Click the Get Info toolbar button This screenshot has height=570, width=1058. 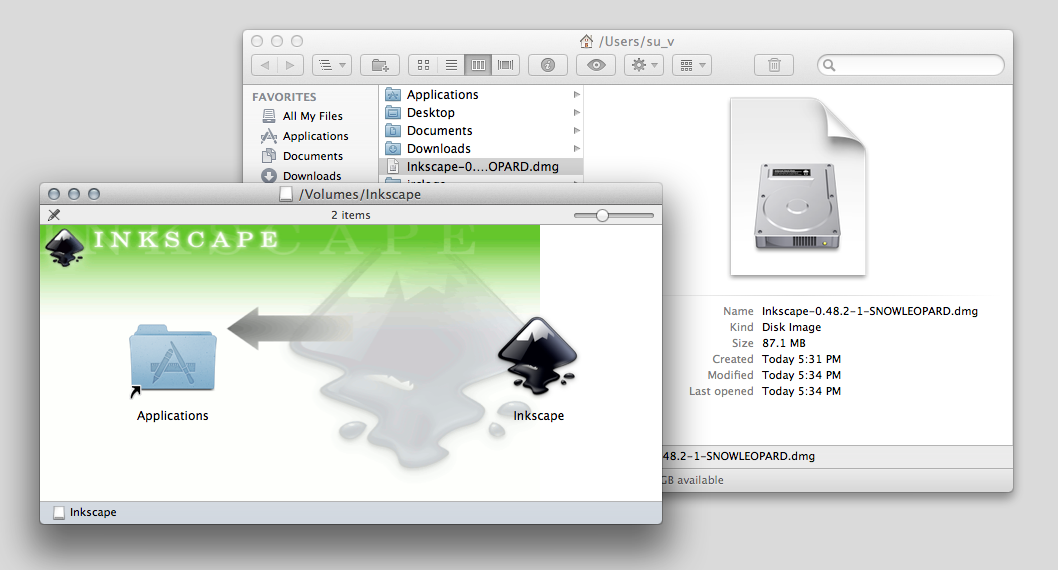(x=548, y=65)
